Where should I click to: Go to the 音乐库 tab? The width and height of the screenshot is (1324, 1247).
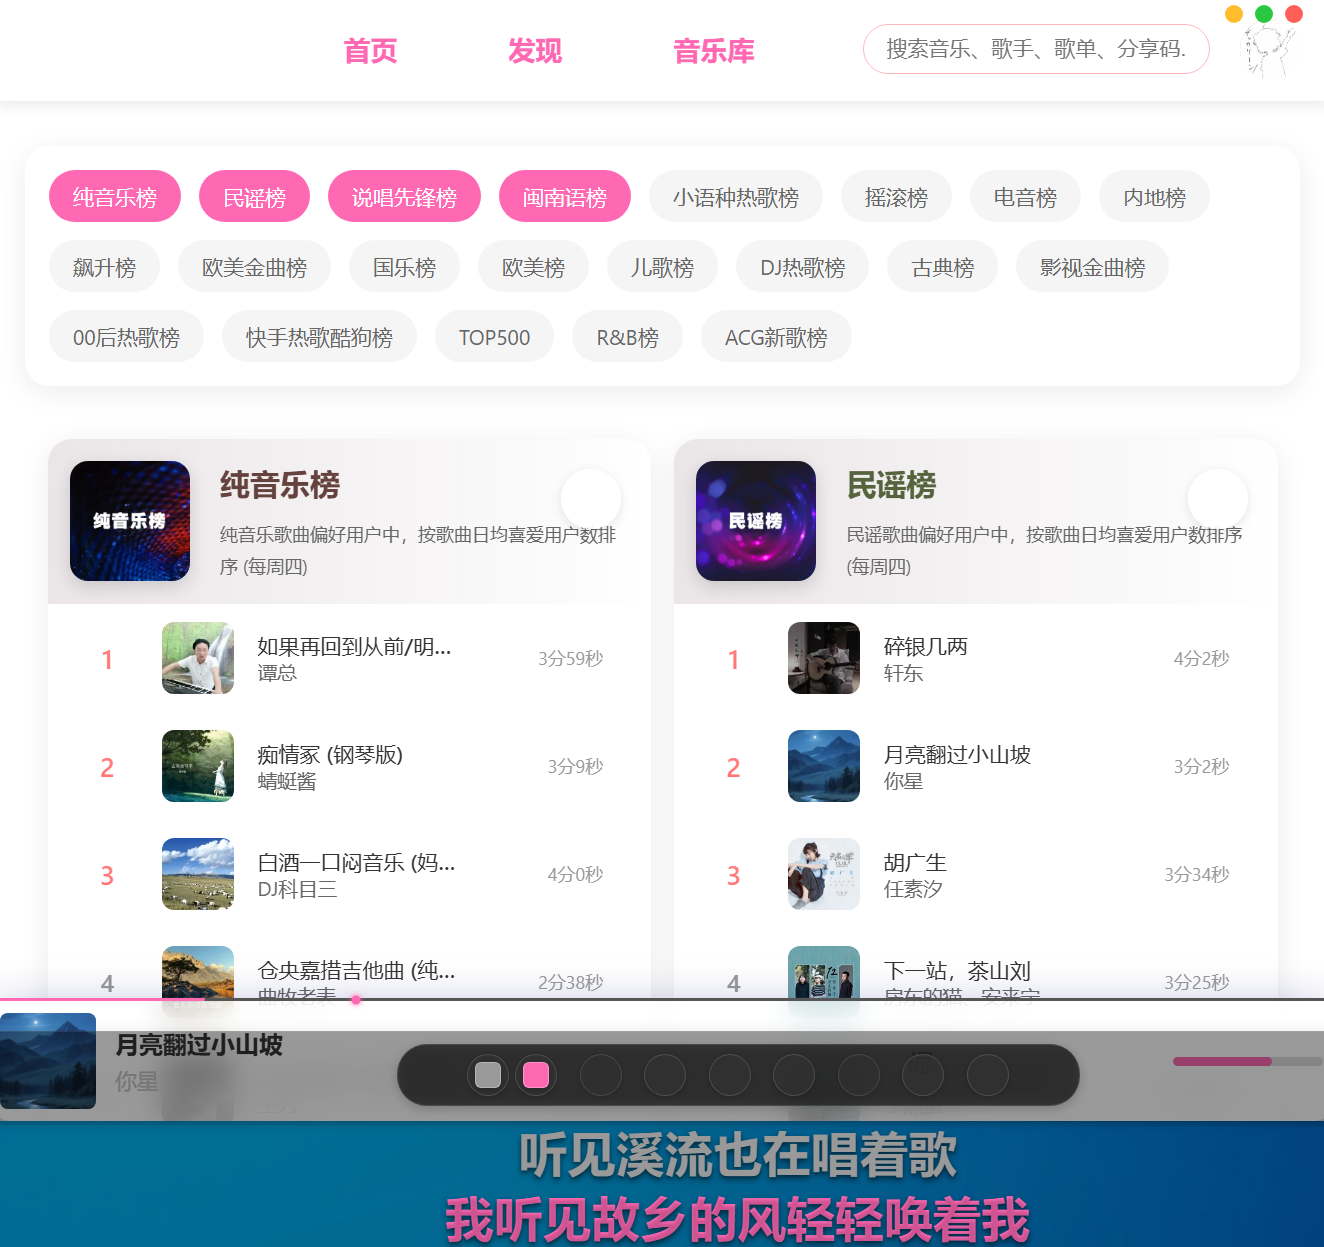[713, 50]
